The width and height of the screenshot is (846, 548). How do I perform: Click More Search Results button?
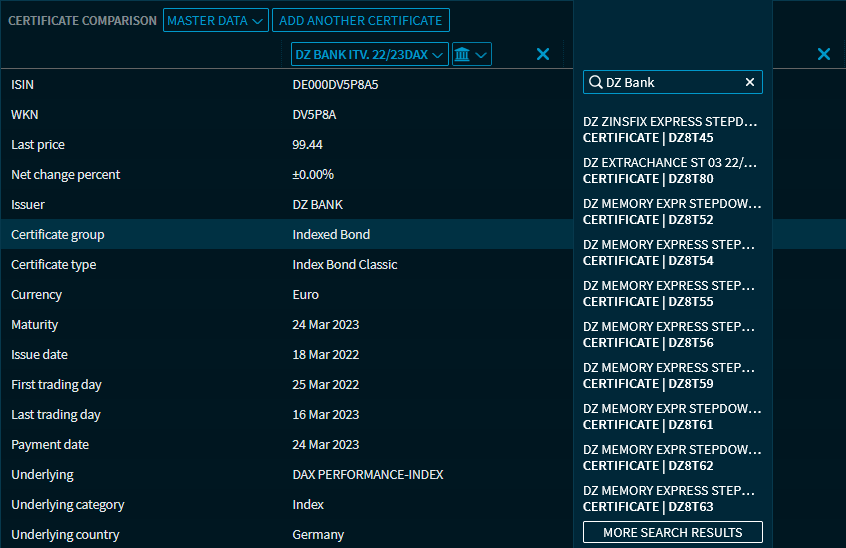[672, 532]
